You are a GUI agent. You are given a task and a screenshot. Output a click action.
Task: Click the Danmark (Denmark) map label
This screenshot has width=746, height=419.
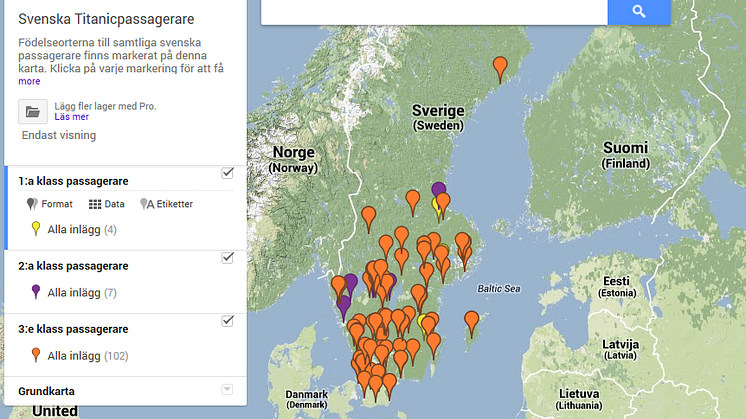(x=306, y=399)
